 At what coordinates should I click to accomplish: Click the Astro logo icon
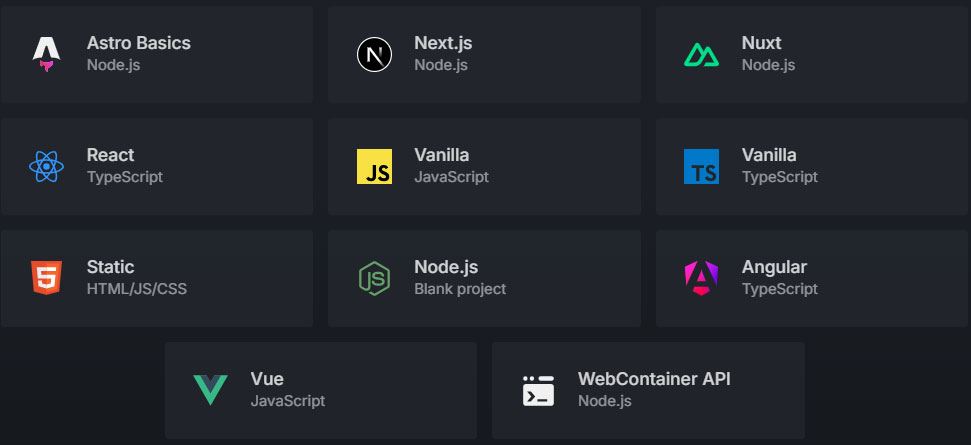click(46, 54)
